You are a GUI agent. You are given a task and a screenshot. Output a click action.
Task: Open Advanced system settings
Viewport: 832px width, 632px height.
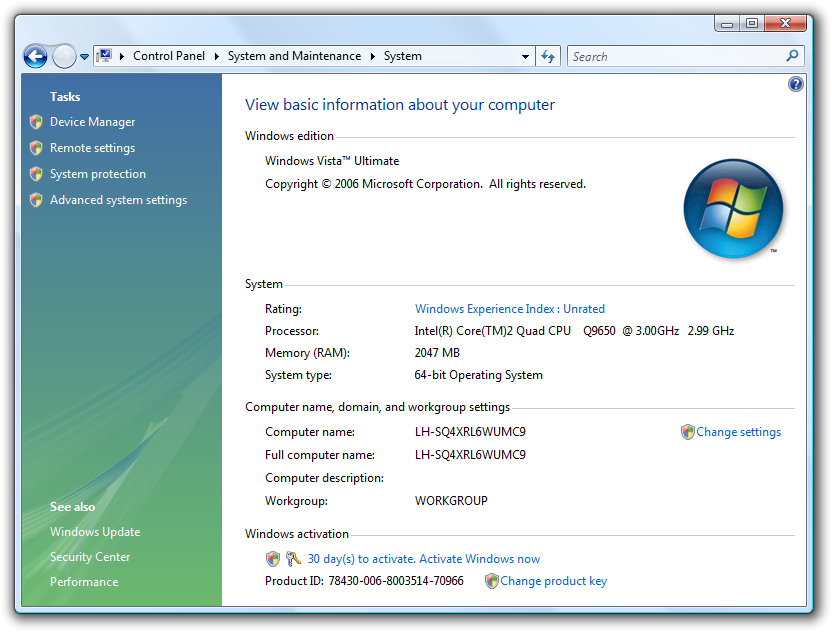point(118,200)
